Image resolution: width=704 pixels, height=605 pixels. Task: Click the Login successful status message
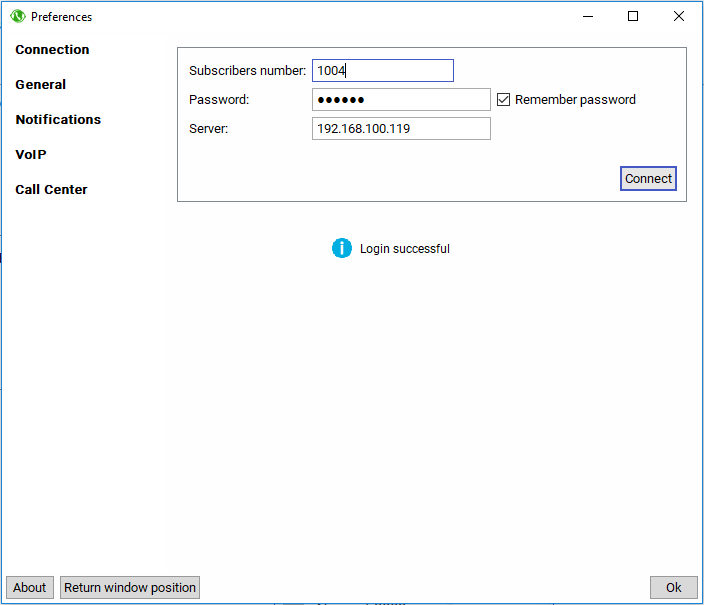404,249
